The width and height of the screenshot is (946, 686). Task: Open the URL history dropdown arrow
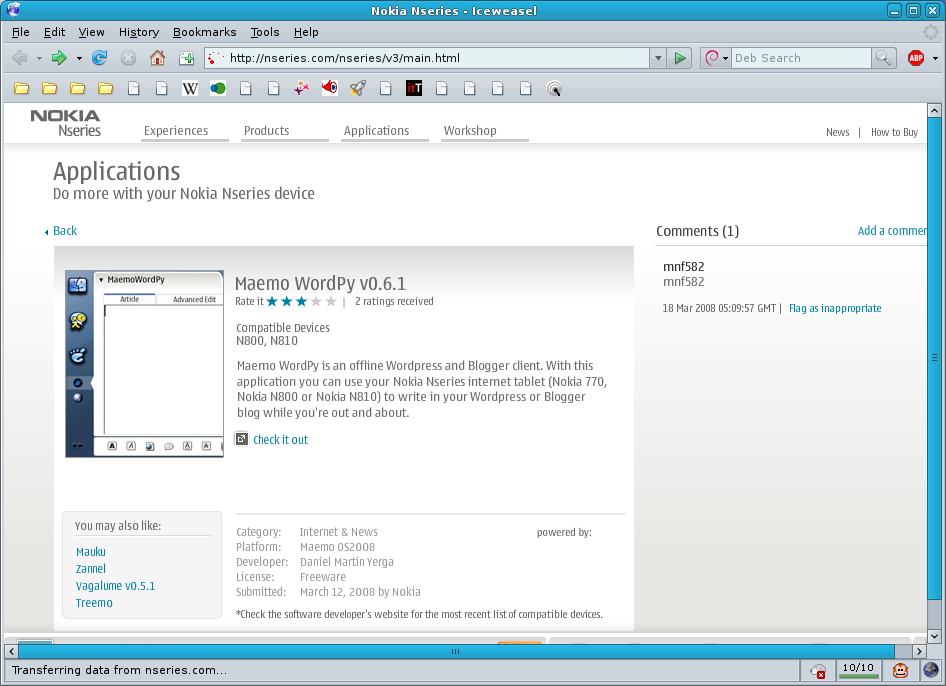tap(657, 58)
